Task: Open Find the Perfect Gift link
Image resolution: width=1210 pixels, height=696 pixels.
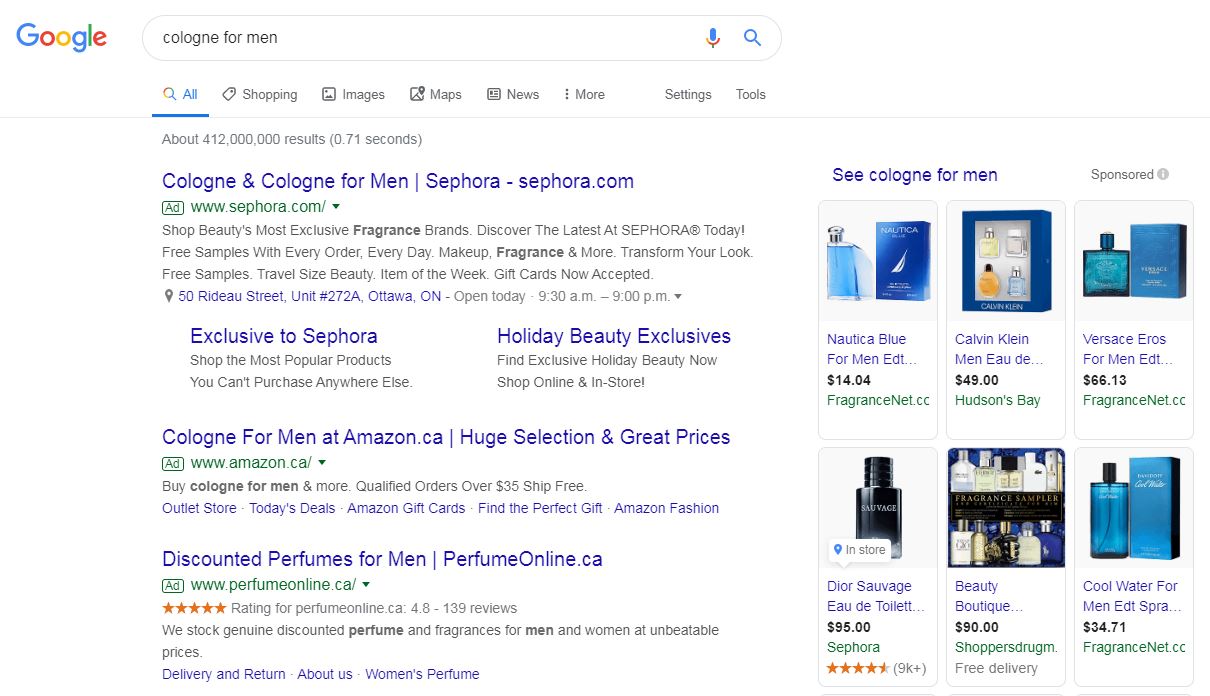Action: pyautogui.click(x=540, y=508)
